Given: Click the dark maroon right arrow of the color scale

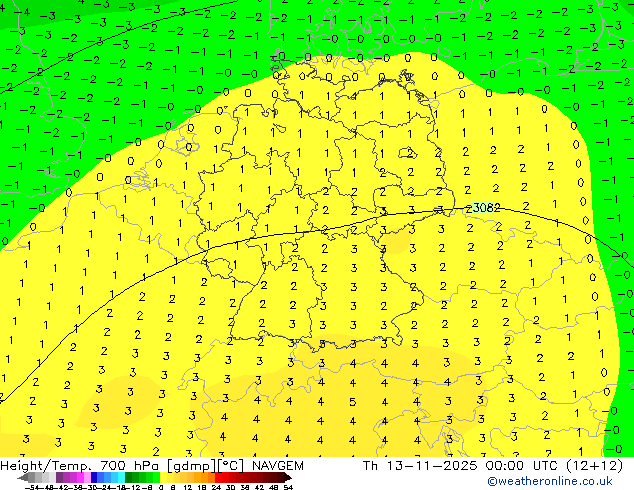Looking at the screenshot, I should (x=287, y=477).
